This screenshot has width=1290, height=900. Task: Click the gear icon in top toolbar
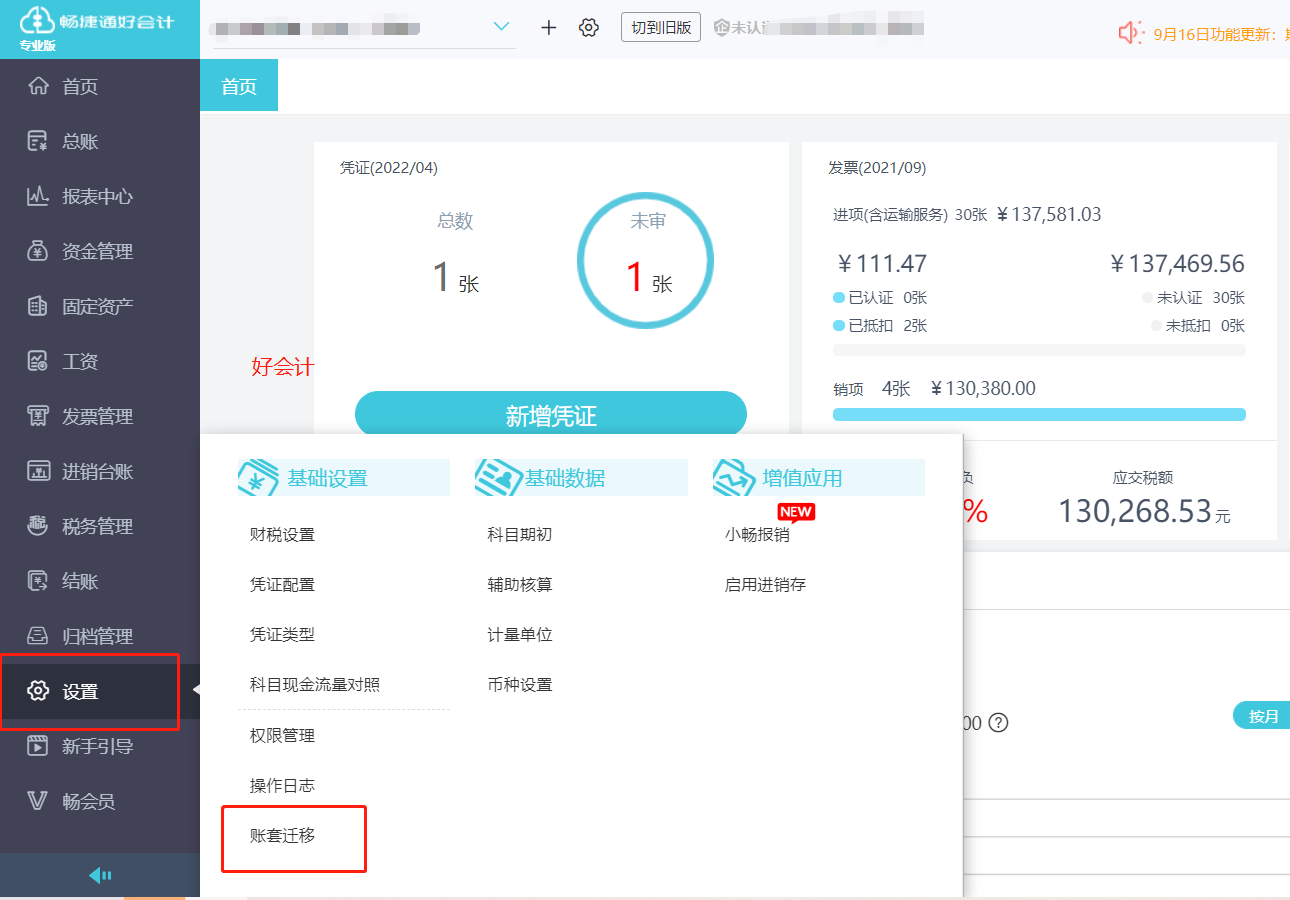(x=589, y=27)
